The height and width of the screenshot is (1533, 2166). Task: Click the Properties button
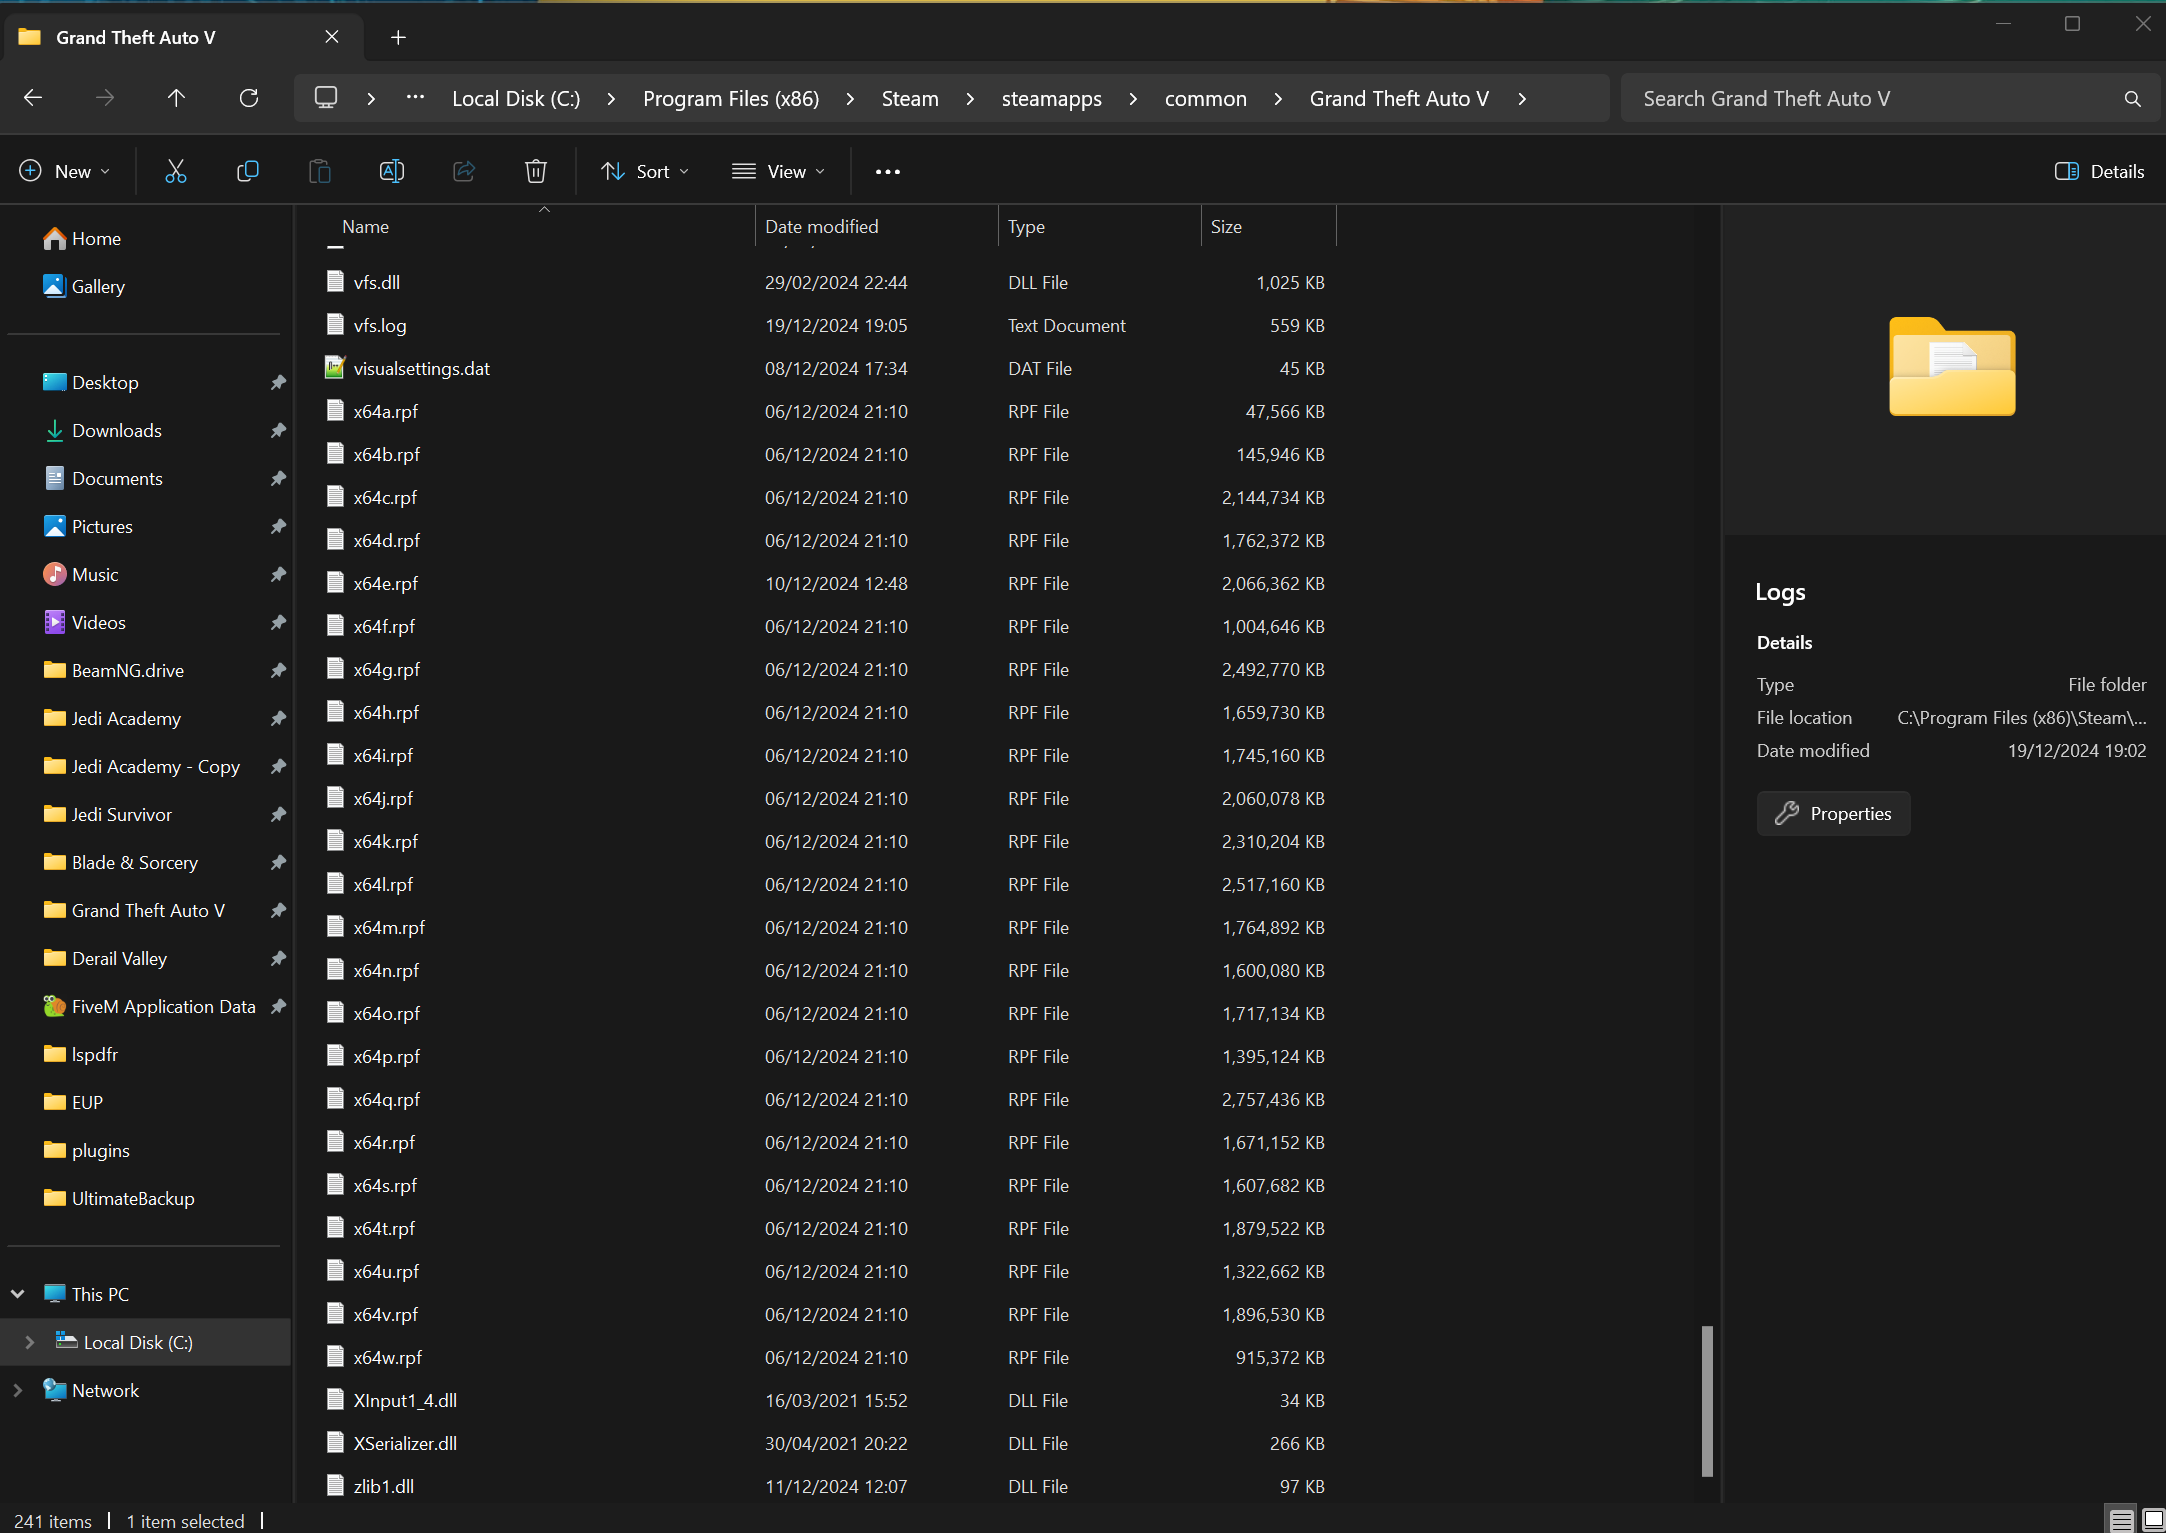(x=1833, y=813)
